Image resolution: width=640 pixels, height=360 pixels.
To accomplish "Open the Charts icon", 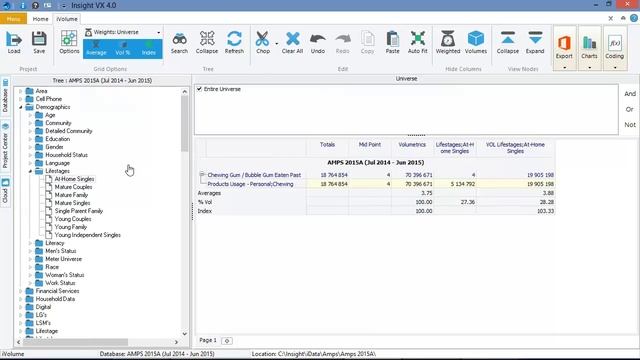I will pyautogui.click(x=589, y=43).
